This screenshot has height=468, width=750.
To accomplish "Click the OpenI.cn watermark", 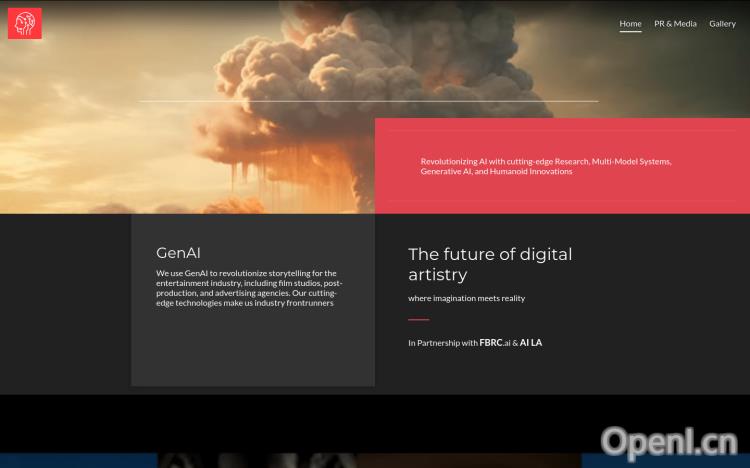I will pos(670,440).
